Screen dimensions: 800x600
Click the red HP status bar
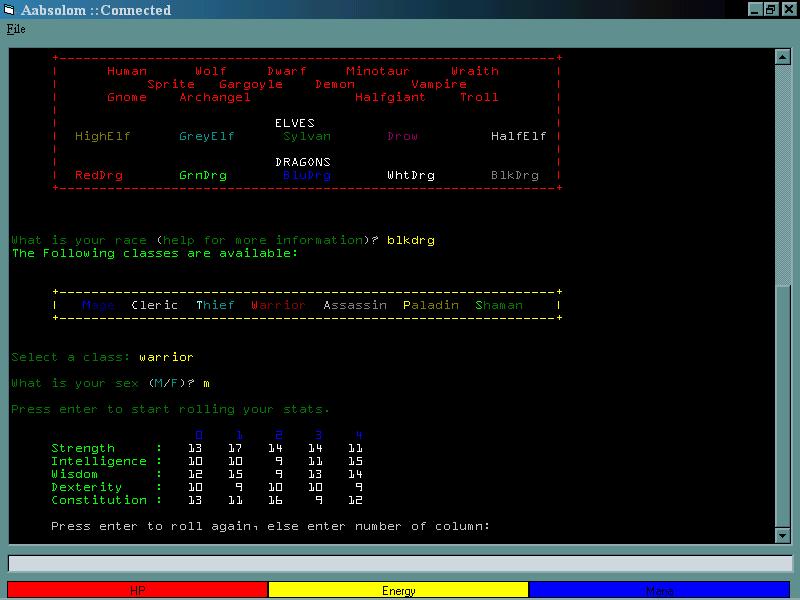(x=138, y=590)
